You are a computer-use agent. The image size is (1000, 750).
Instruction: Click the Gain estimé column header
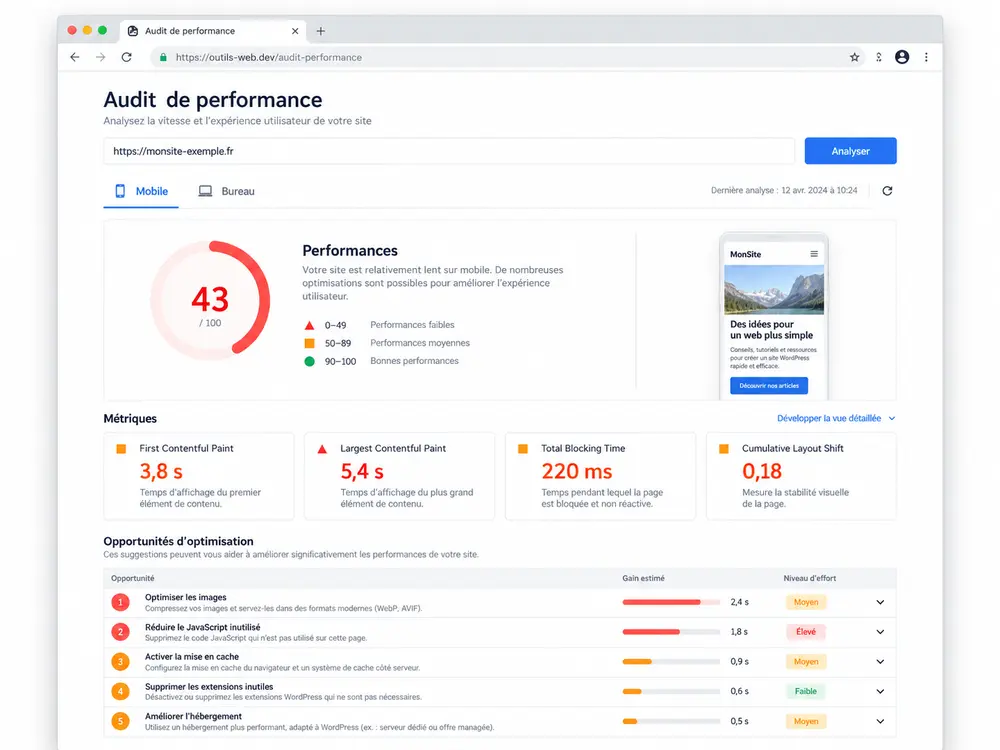(x=643, y=578)
